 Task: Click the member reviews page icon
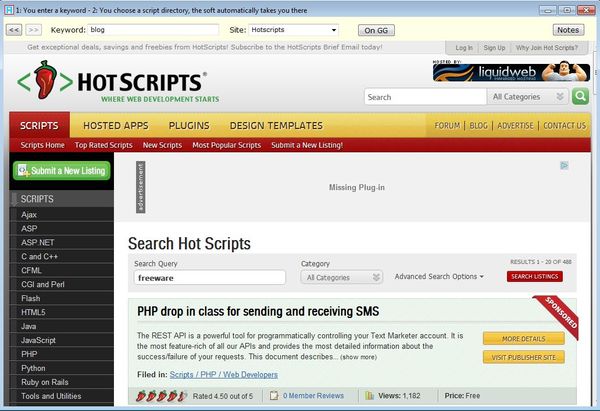coord(274,396)
